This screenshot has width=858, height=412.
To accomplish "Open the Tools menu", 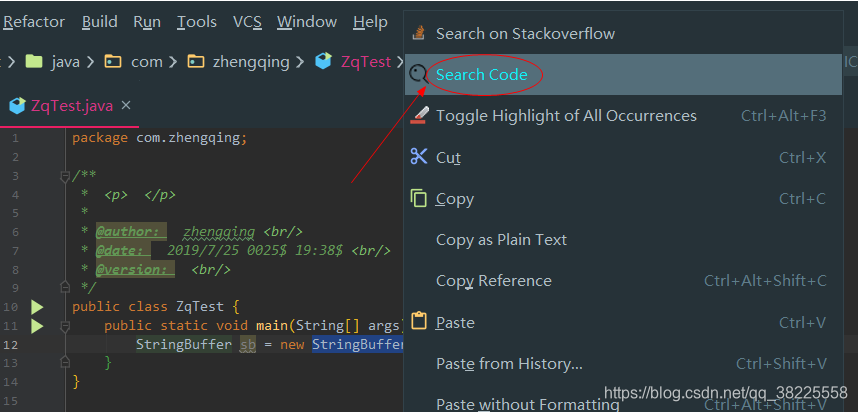I will pos(197,22).
